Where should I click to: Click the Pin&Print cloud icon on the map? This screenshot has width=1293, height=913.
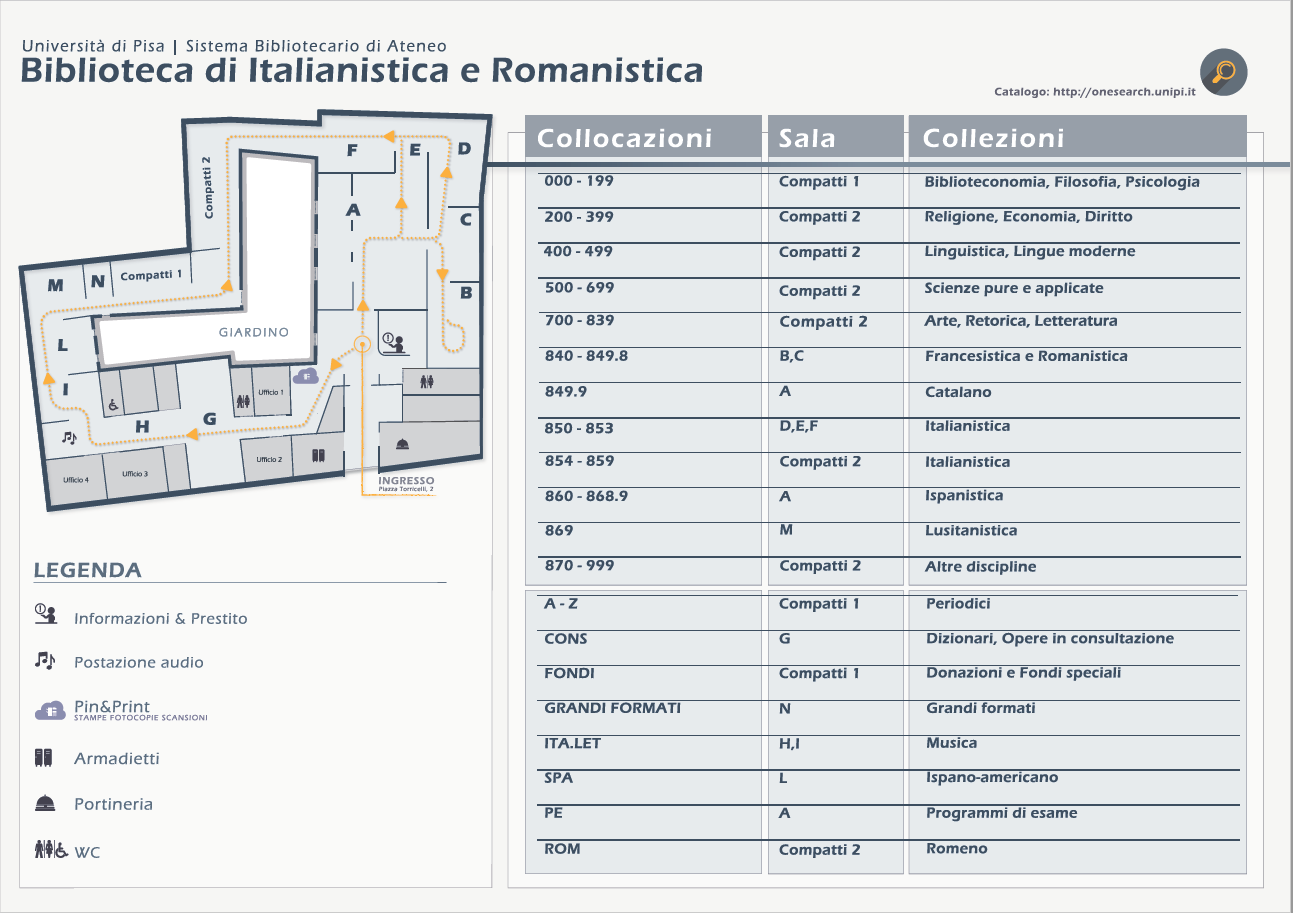pos(306,376)
